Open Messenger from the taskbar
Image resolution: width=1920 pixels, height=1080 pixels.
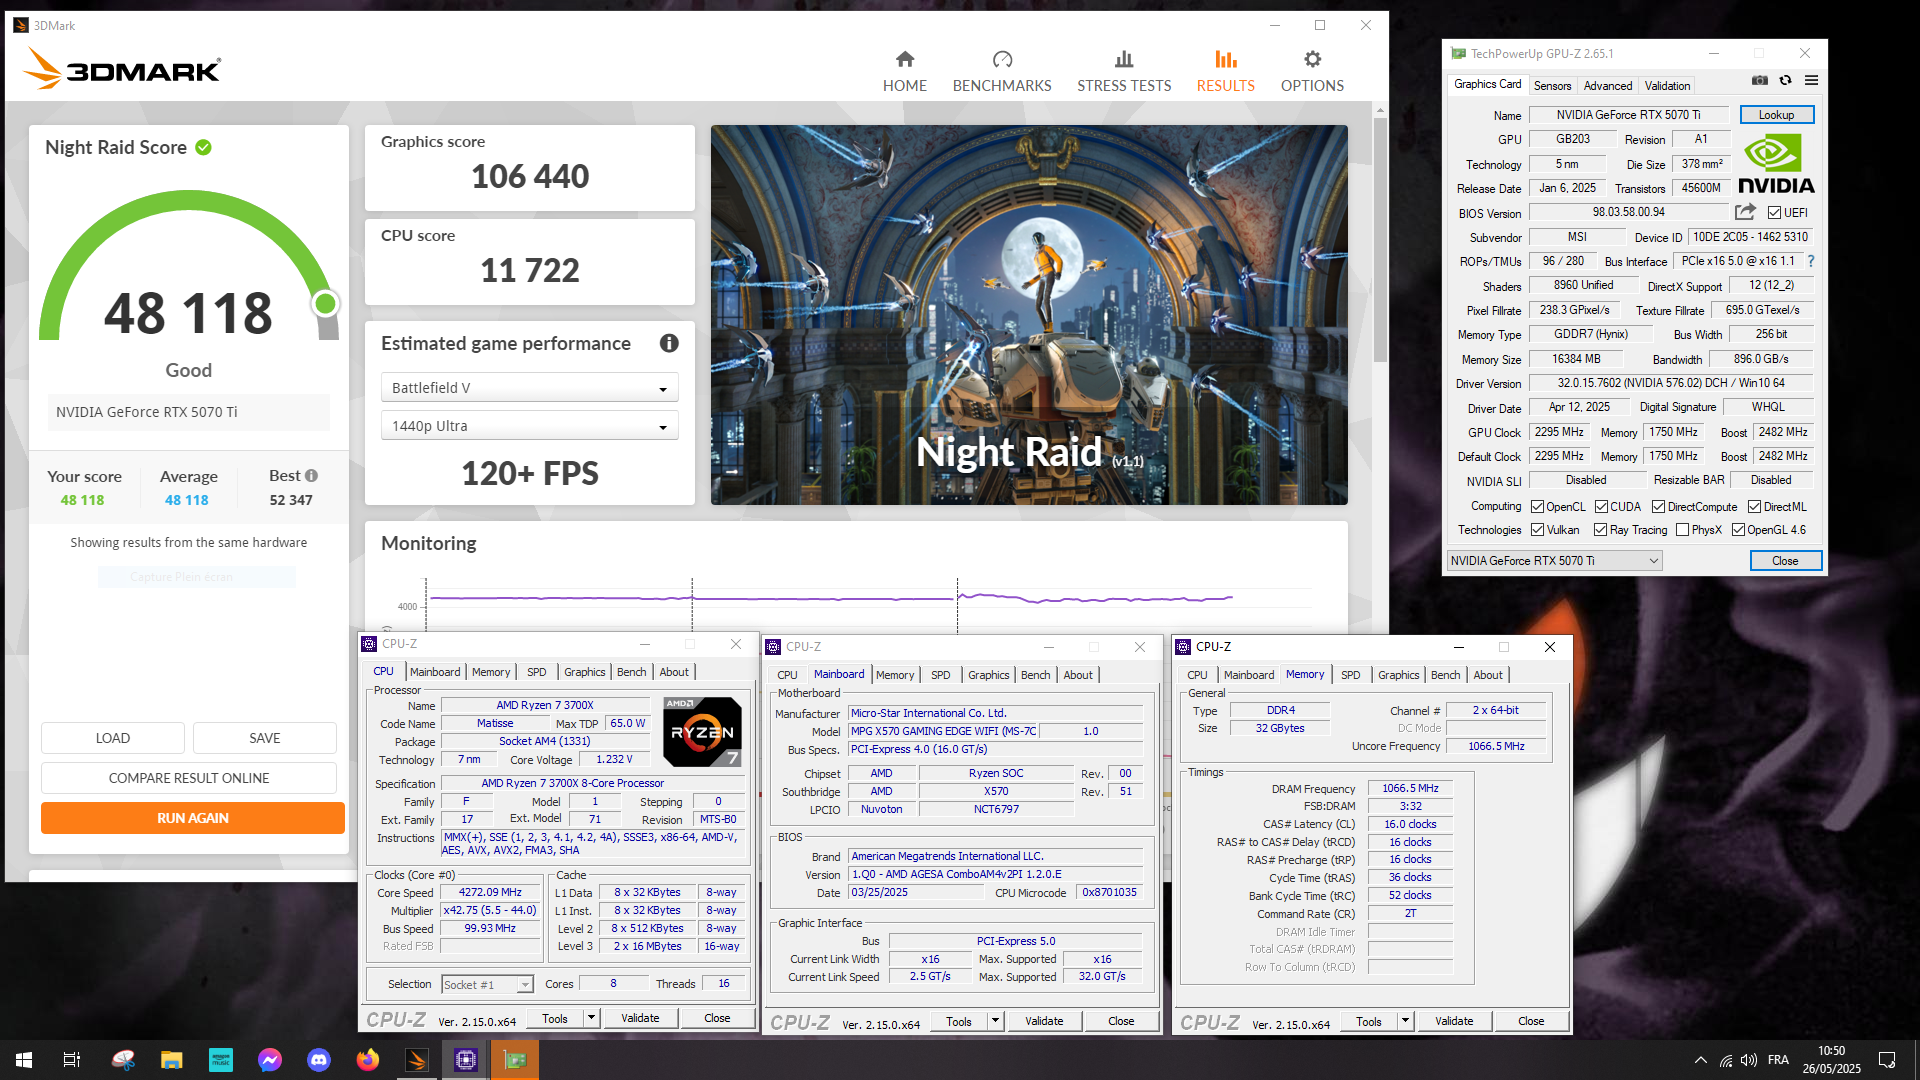click(x=269, y=1060)
